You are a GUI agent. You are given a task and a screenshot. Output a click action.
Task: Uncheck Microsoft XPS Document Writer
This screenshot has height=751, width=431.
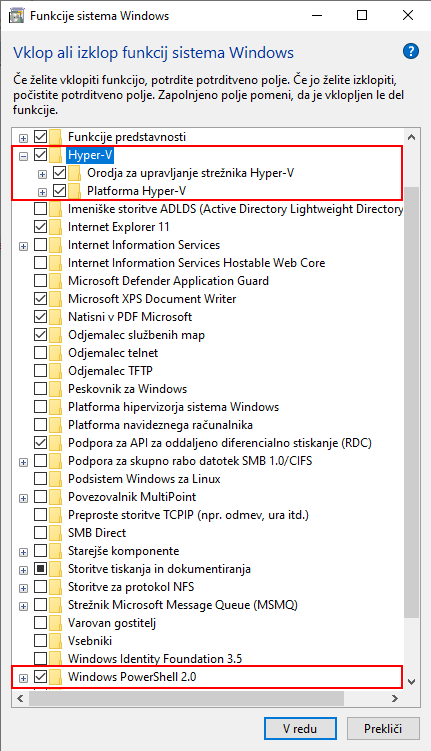click(x=40, y=298)
